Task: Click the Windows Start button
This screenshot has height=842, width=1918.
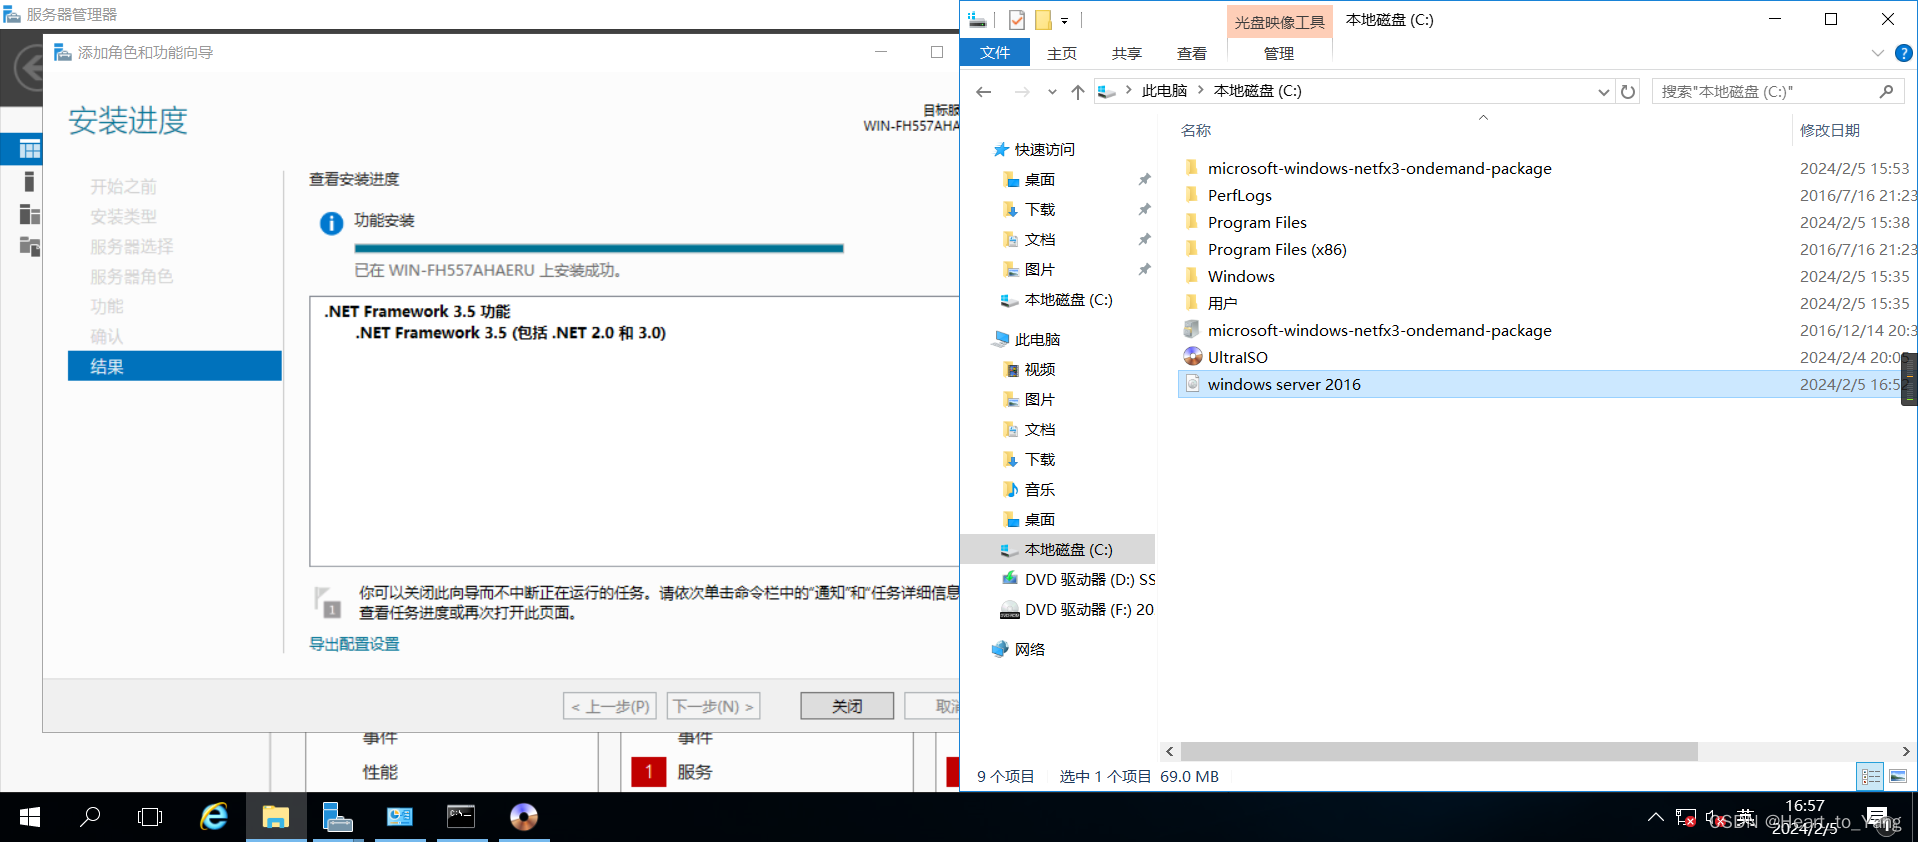Action: tap(30, 817)
